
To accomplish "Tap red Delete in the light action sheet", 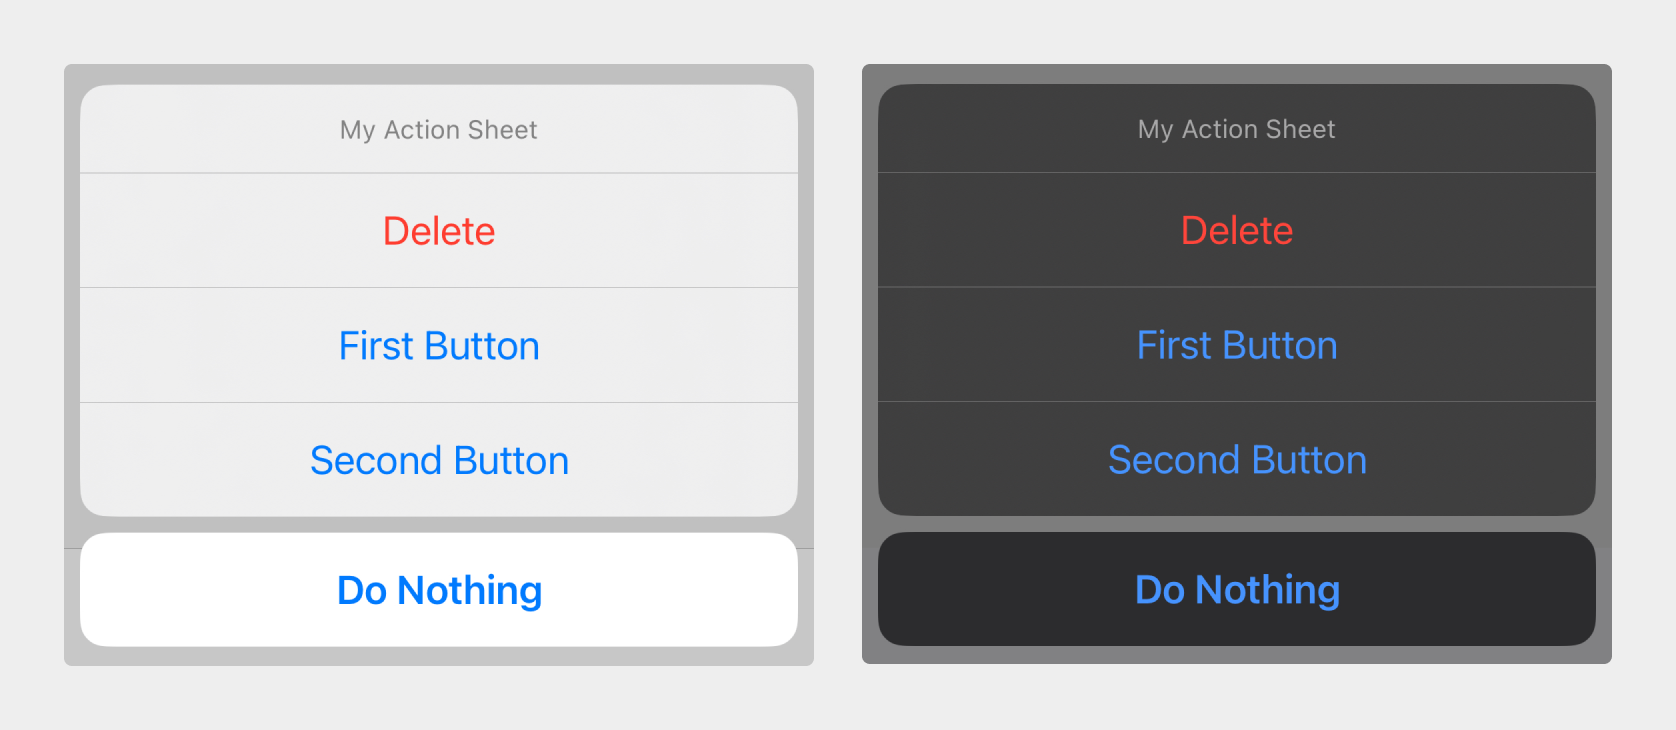I will tap(439, 231).
